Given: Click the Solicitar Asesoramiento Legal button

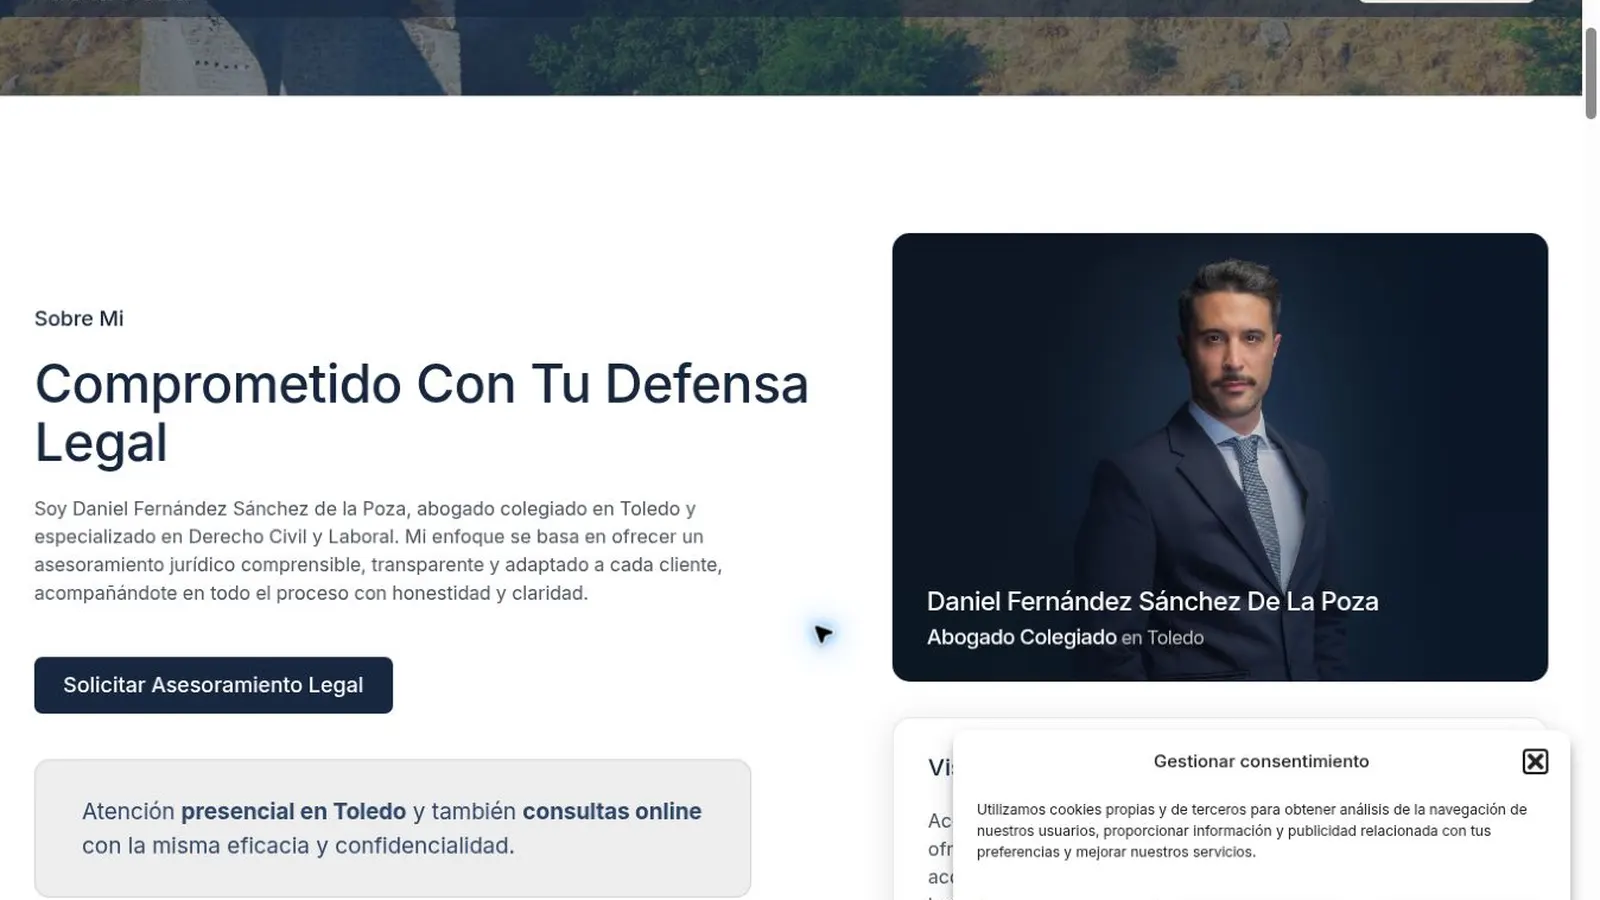Looking at the screenshot, I should point(213,685).
